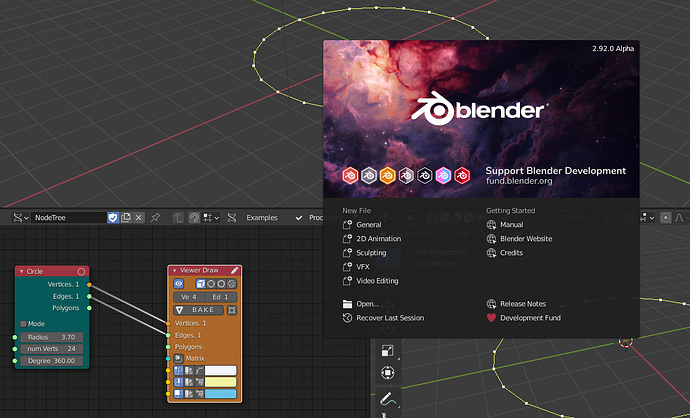Toggle the eye visibility in Viewer Draw

click(178, 284)
